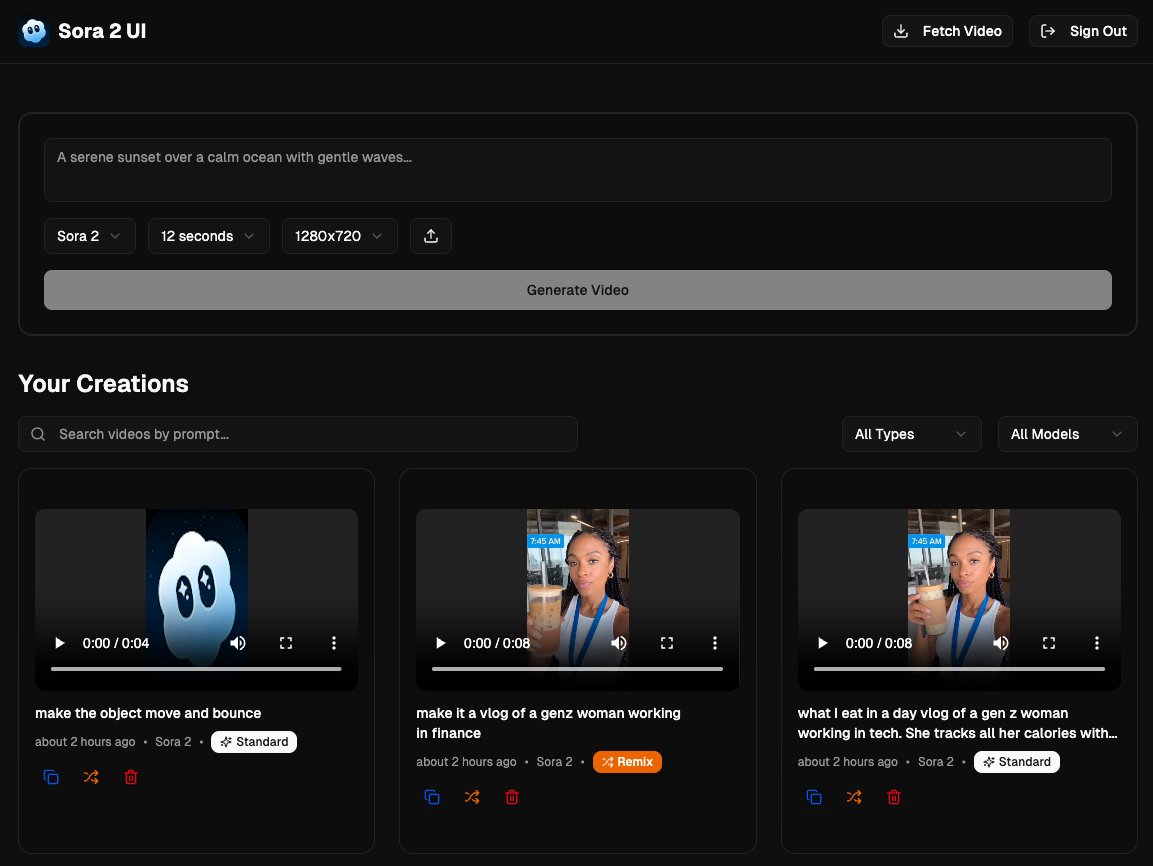The width and height of the screenshot is (1153, 866).
Task: Copy the prompt of "make the object move and bounce"
Action: coord(51,777)
